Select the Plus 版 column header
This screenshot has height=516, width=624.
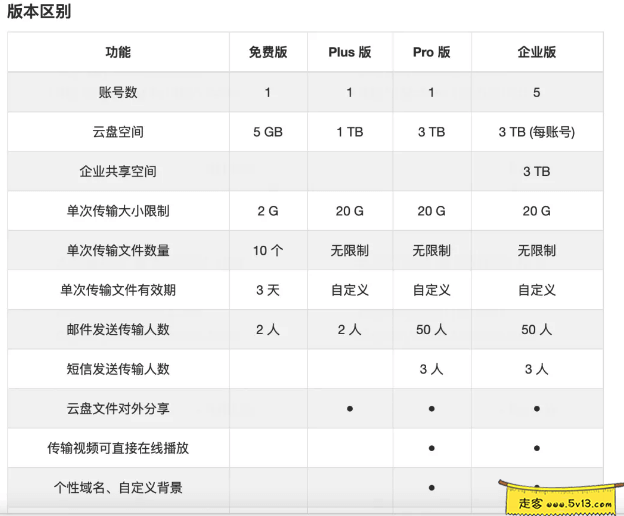click(x=349, y=52)
